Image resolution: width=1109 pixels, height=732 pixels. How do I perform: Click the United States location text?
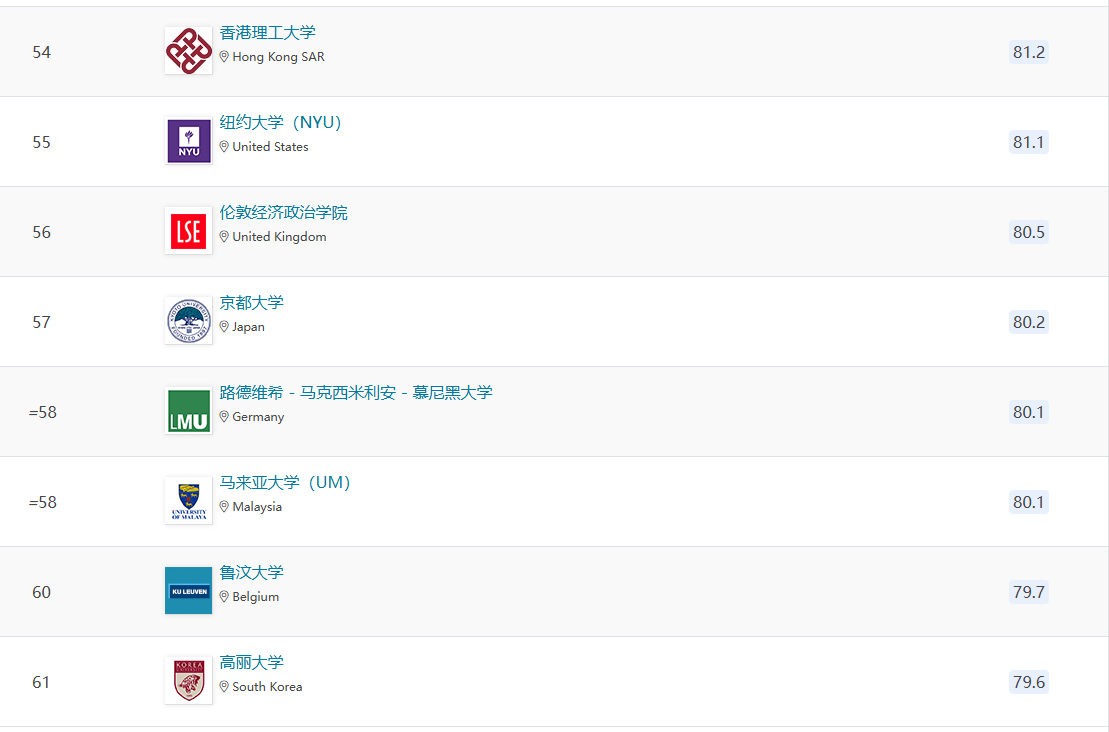coord(270,146)
